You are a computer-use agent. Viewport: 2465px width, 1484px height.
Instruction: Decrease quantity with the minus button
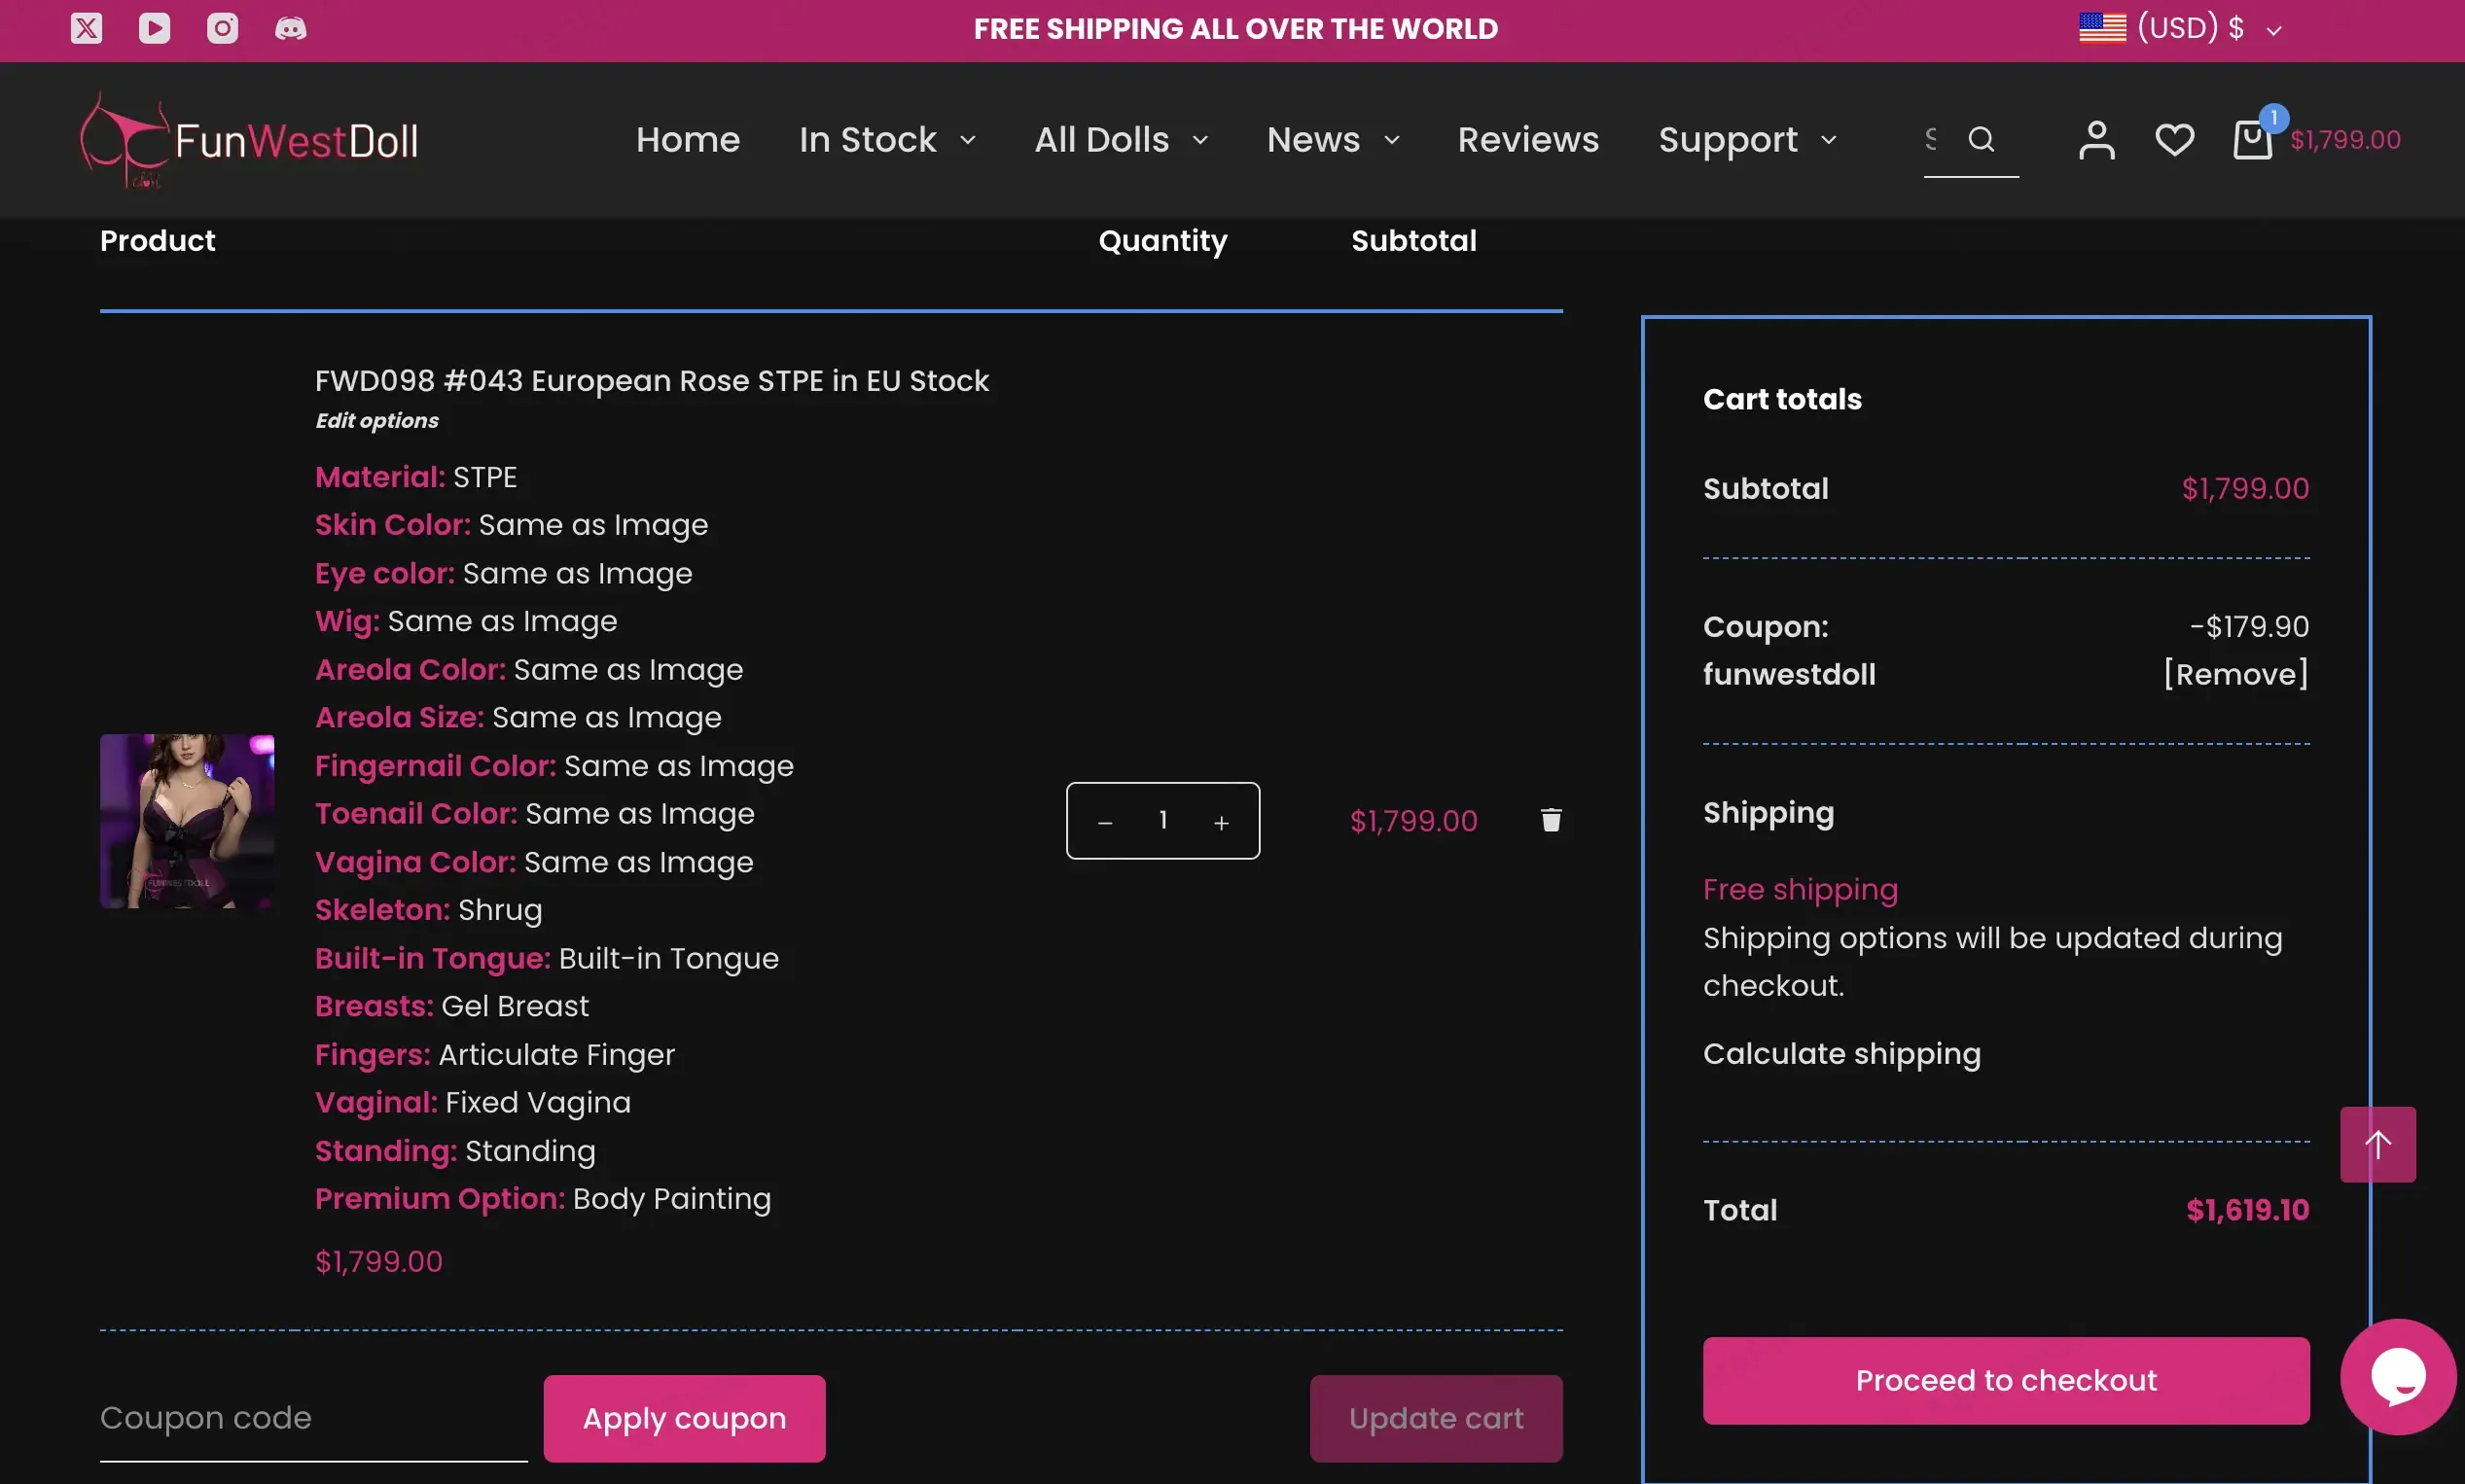1104,822
